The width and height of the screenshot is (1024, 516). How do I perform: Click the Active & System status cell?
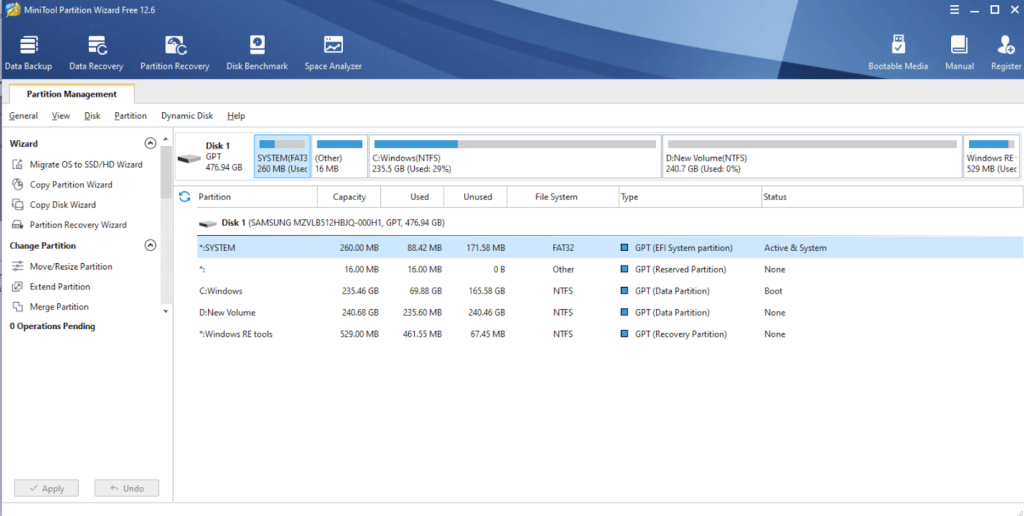pyautogui.click(x=795, y=248)
